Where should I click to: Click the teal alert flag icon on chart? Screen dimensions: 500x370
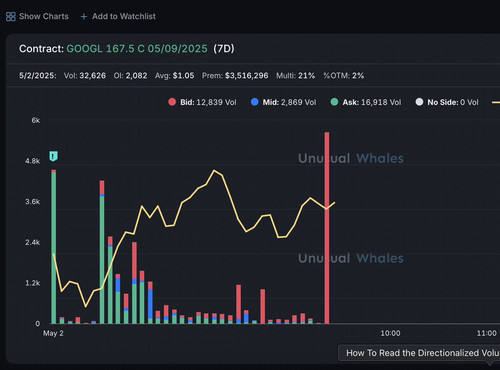coord(53,156)
